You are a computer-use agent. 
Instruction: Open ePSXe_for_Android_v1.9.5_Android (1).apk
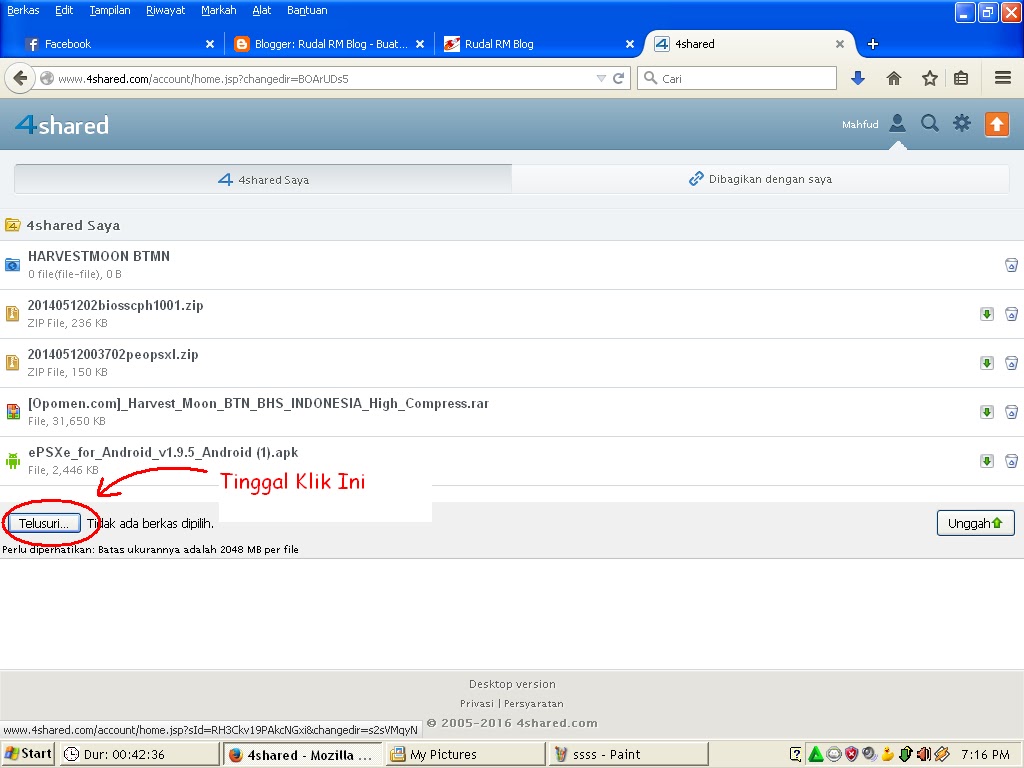point(163,452)
